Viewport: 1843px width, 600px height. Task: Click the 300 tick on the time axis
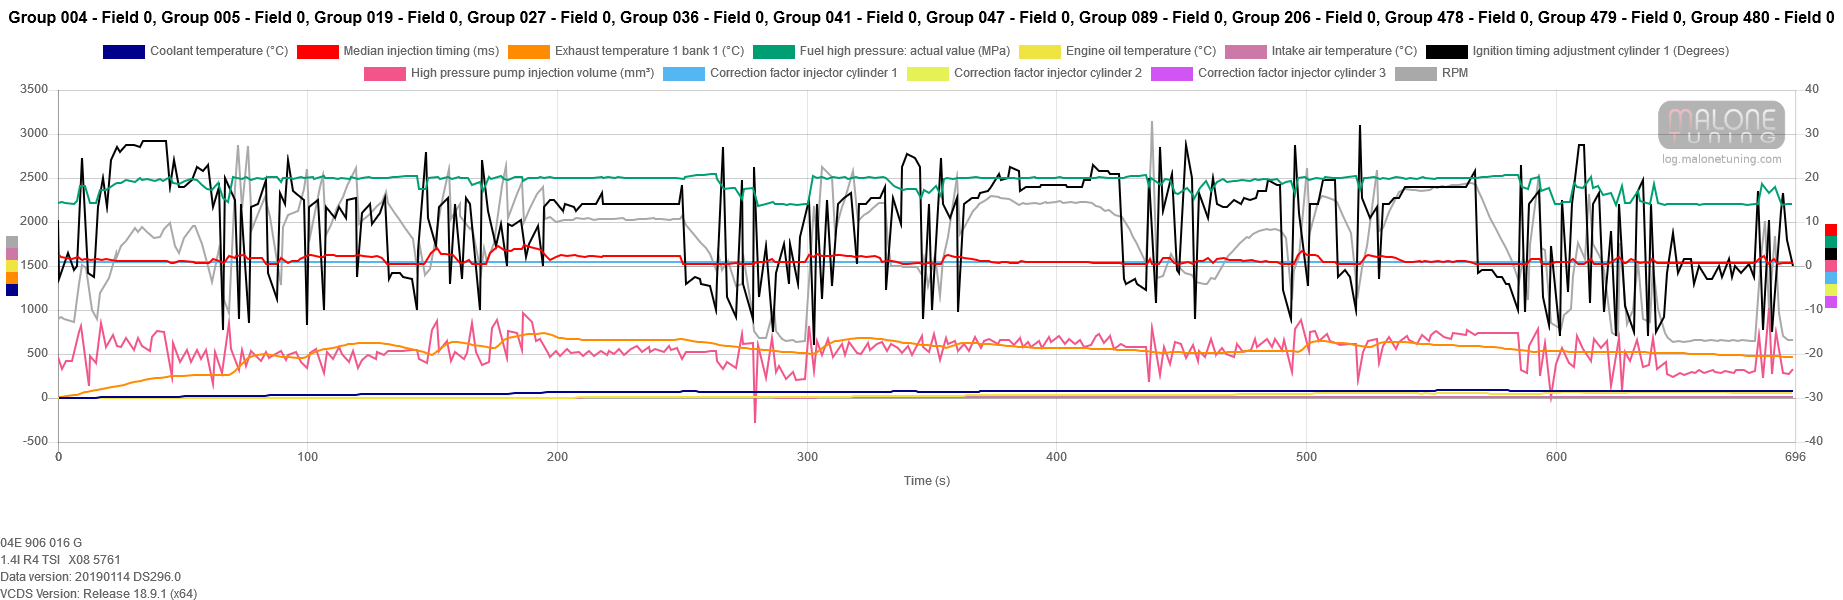(x=807, y=457)
